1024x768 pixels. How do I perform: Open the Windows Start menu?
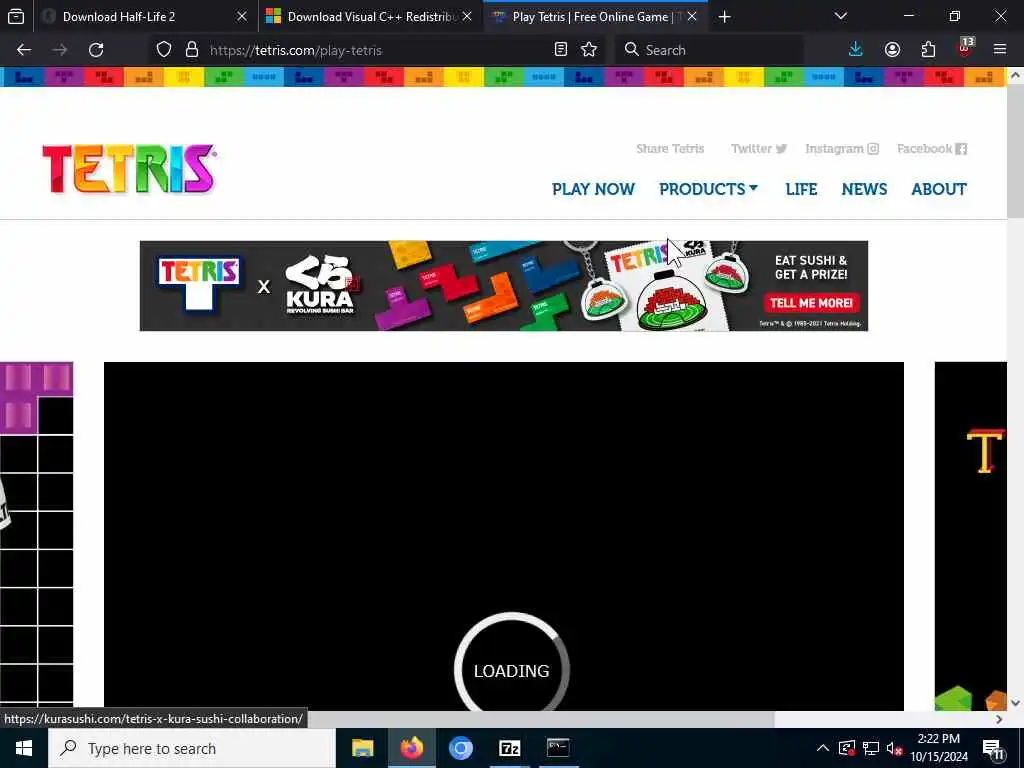tap(24, 748)
